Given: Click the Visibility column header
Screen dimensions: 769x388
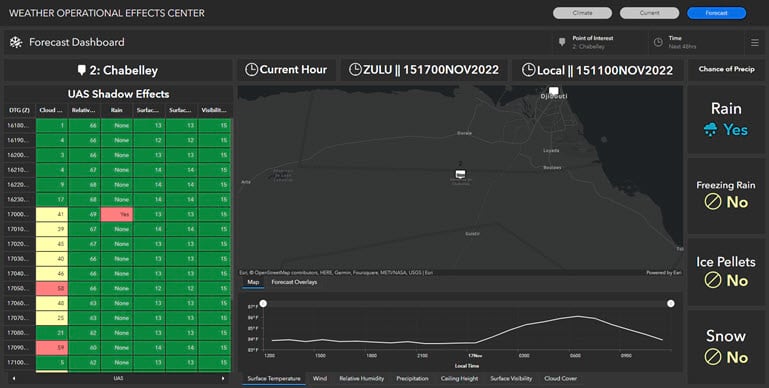Looking at the screenshot, I should coord(214,110).
